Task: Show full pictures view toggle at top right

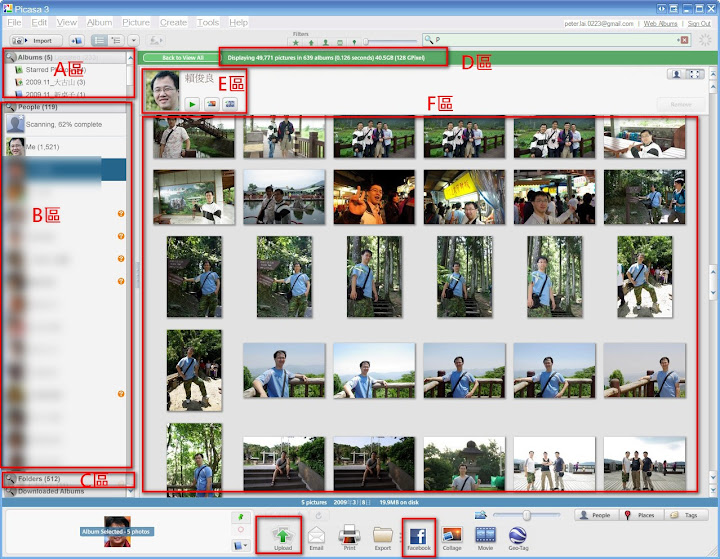Action: point(695,74)
